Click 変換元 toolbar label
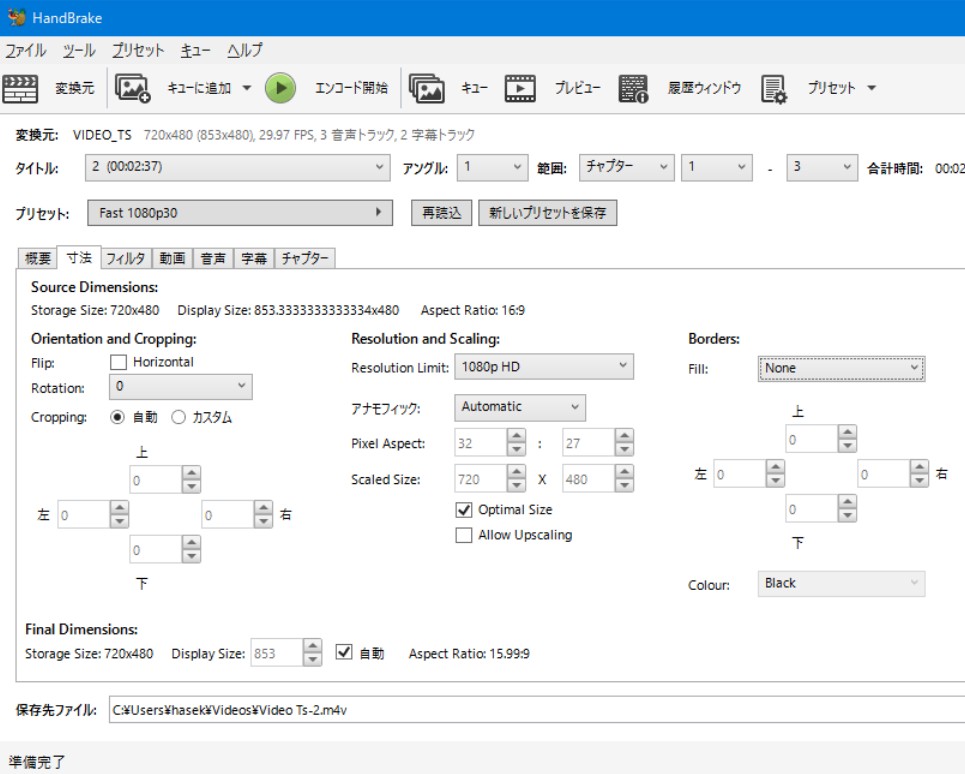Viewport: 965px width, 774px height. coord(75,88)
